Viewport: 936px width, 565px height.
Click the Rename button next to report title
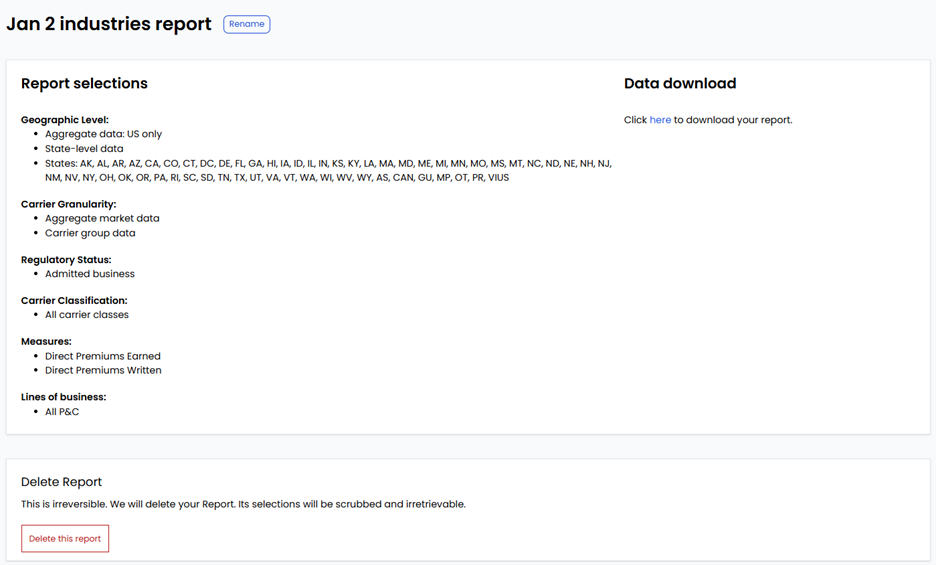click(x=247, y=24)
